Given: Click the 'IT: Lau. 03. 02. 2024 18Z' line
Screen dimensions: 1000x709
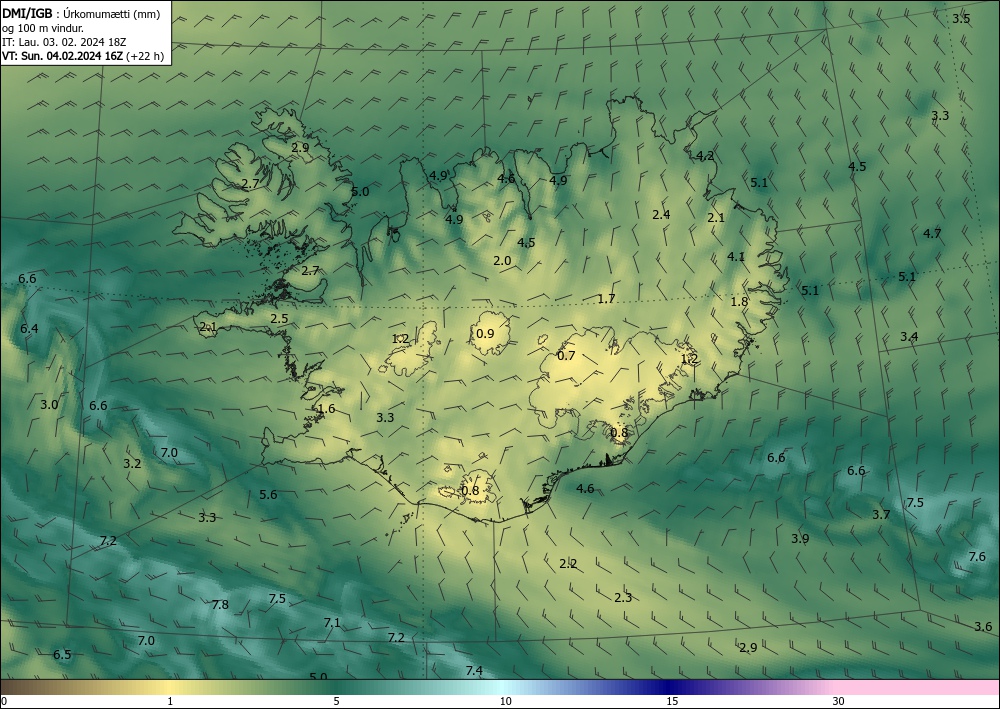Looking at the screenshot, I should click(x=64, y=42).
